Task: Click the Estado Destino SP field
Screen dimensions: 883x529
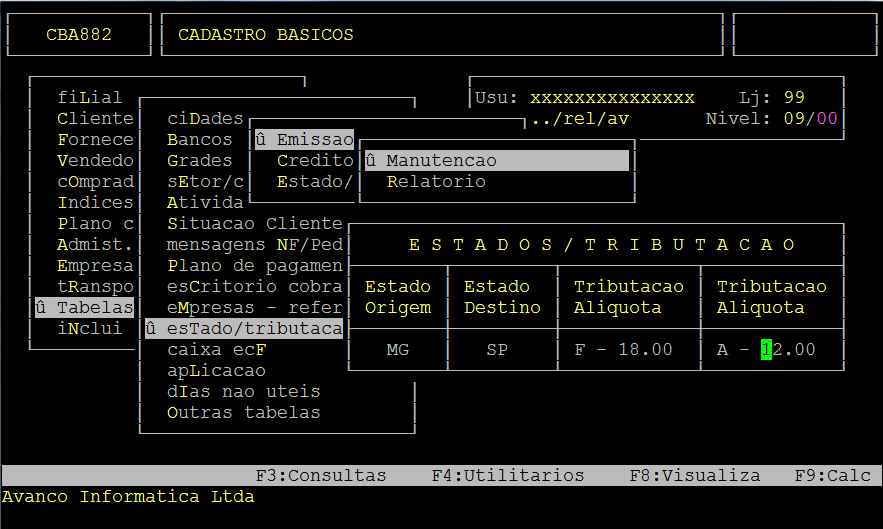Action: (496, 350)
